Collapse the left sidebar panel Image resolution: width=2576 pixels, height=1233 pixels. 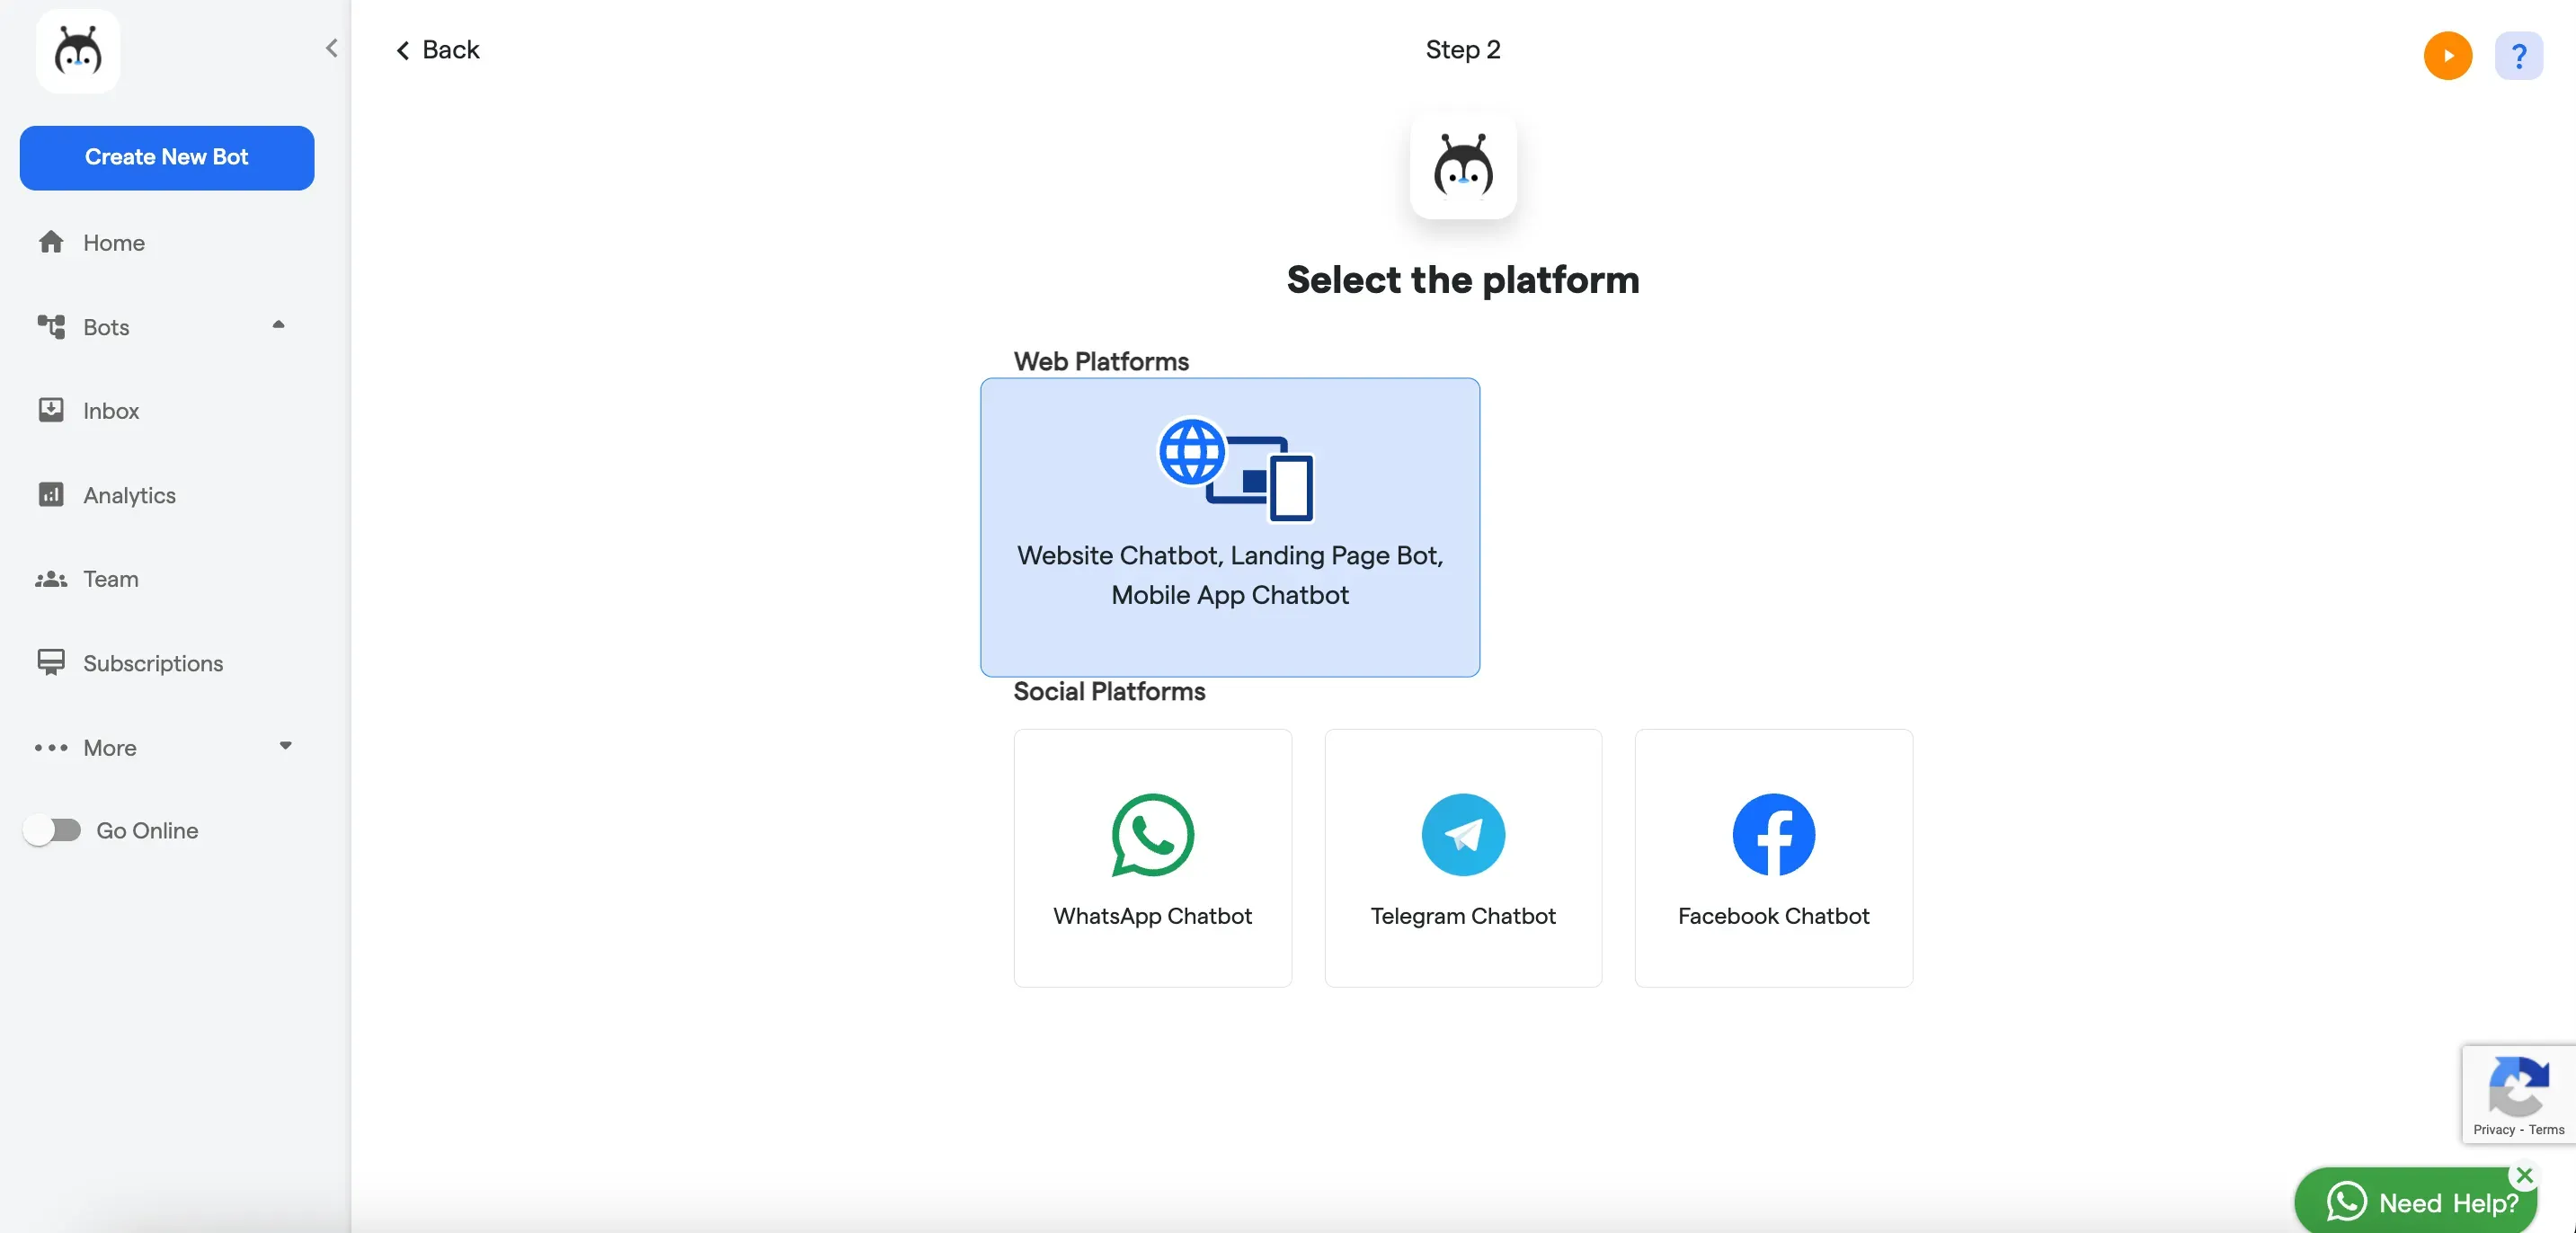click(330, 48)
